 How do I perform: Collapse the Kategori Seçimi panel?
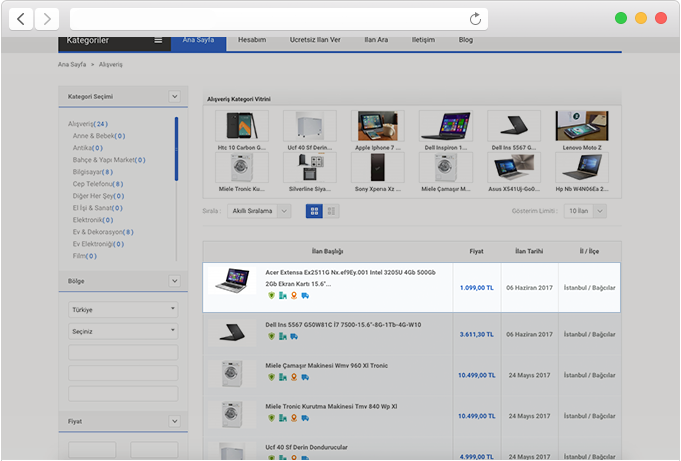(x=174, y=96)
